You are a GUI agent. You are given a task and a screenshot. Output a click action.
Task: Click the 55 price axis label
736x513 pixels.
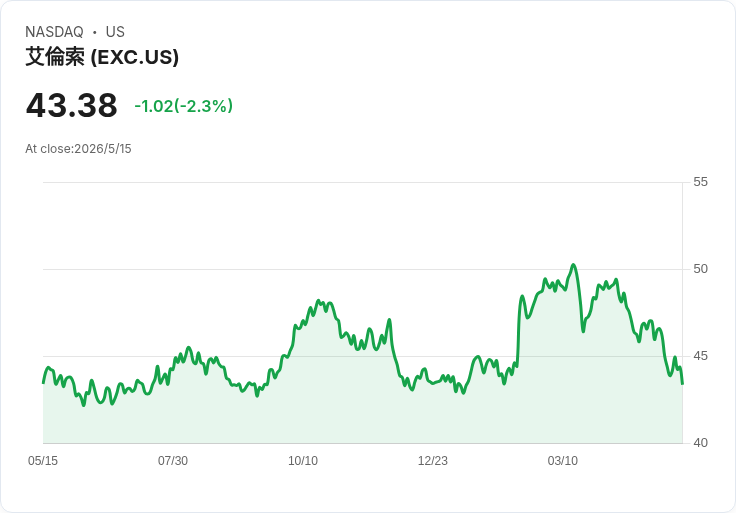click(x=700, y=182)
